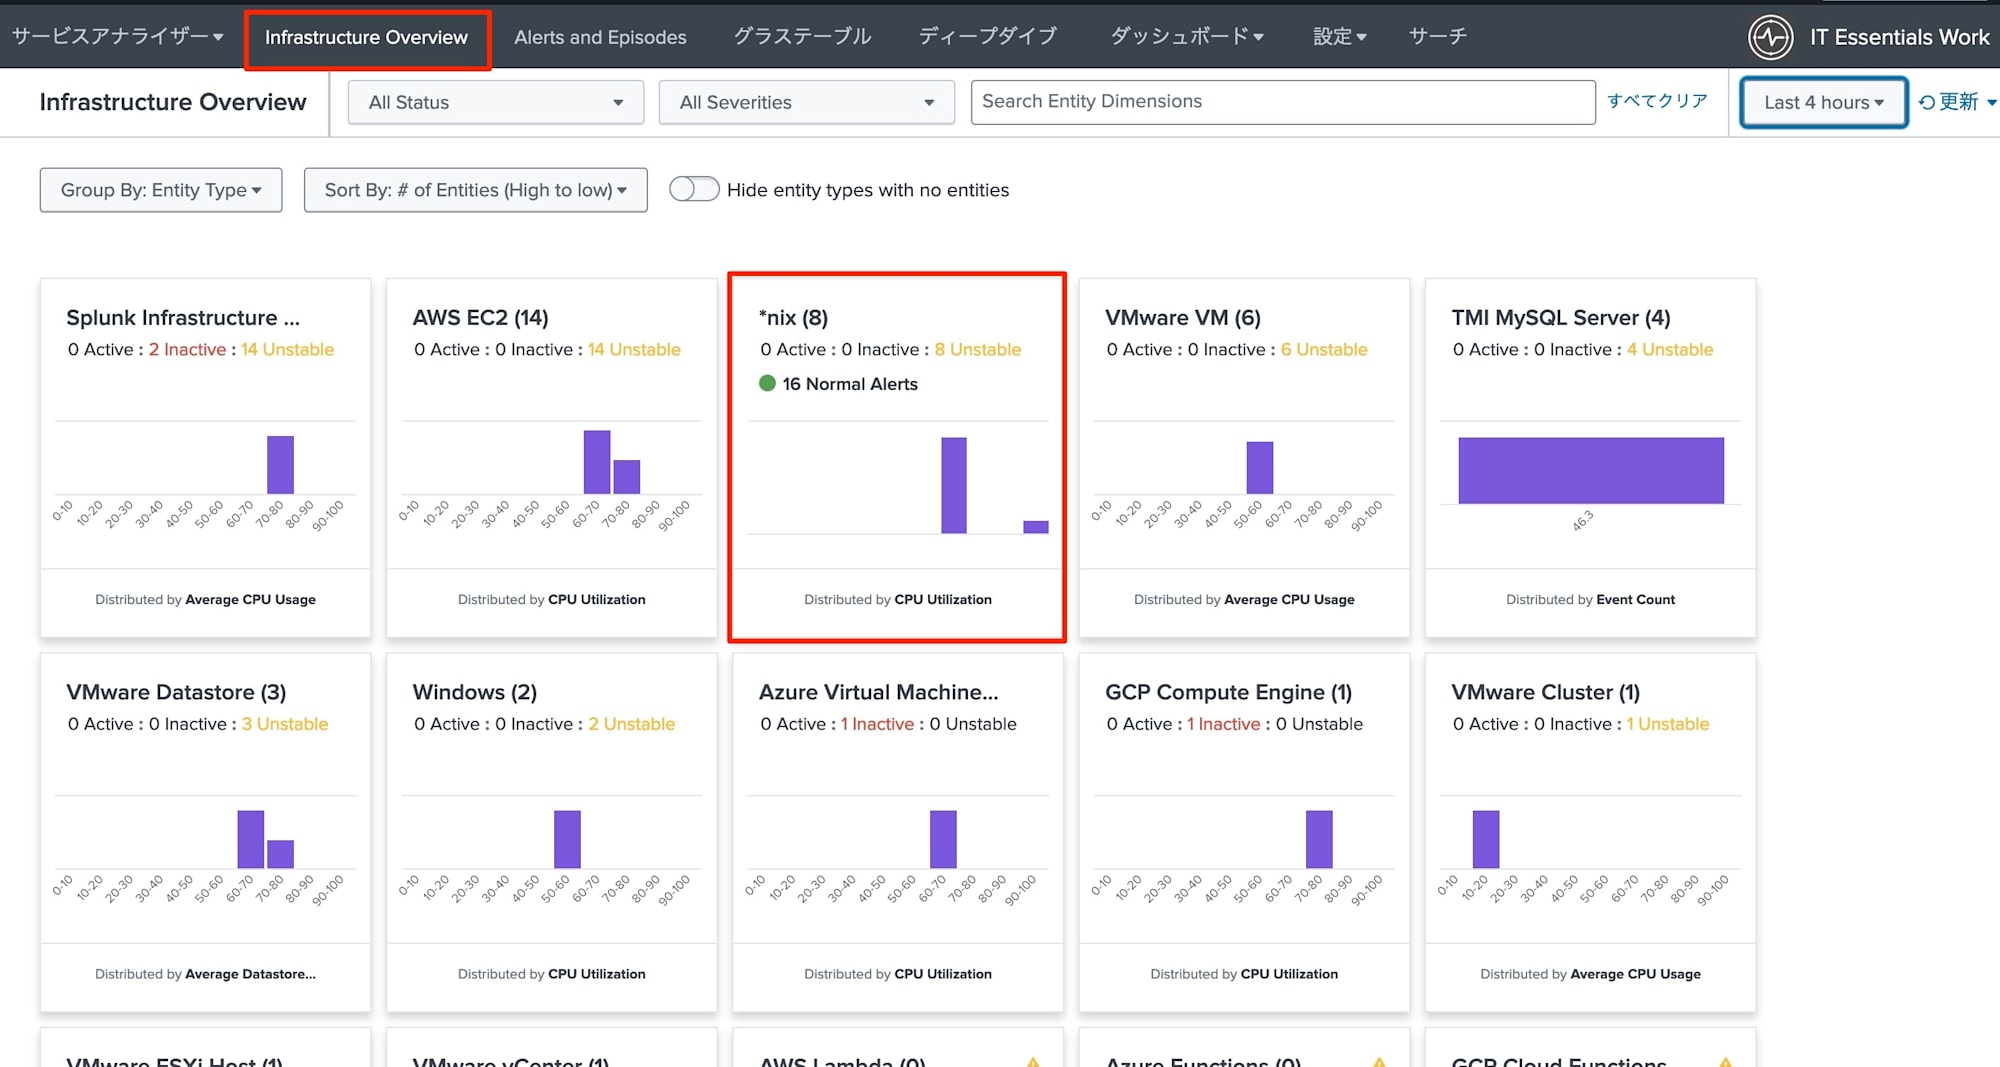Click the IT Essentials Work heartbeat logo icon
Image resolution: width=2000 pixels, height=1067 pixels.
click(x=1770, y=37)
